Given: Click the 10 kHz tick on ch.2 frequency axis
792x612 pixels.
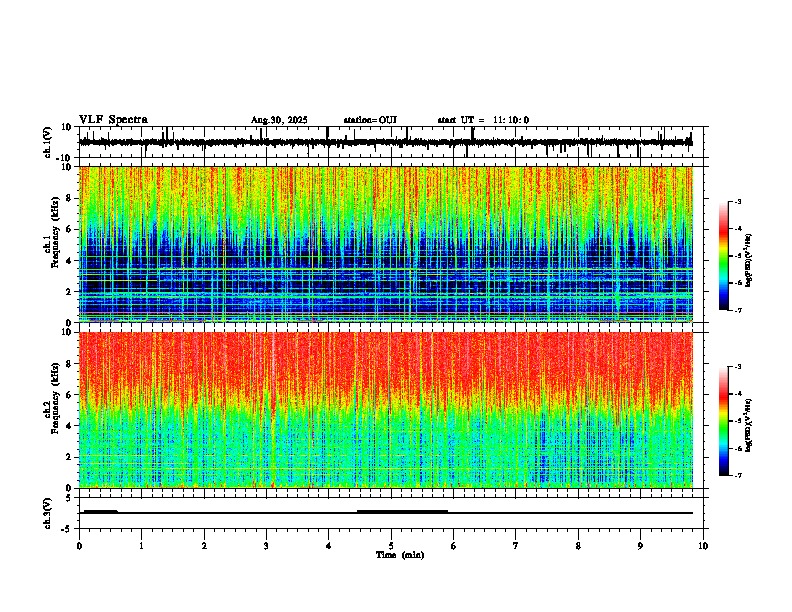Looking at the screenshot, I should (x=67, y=333).
